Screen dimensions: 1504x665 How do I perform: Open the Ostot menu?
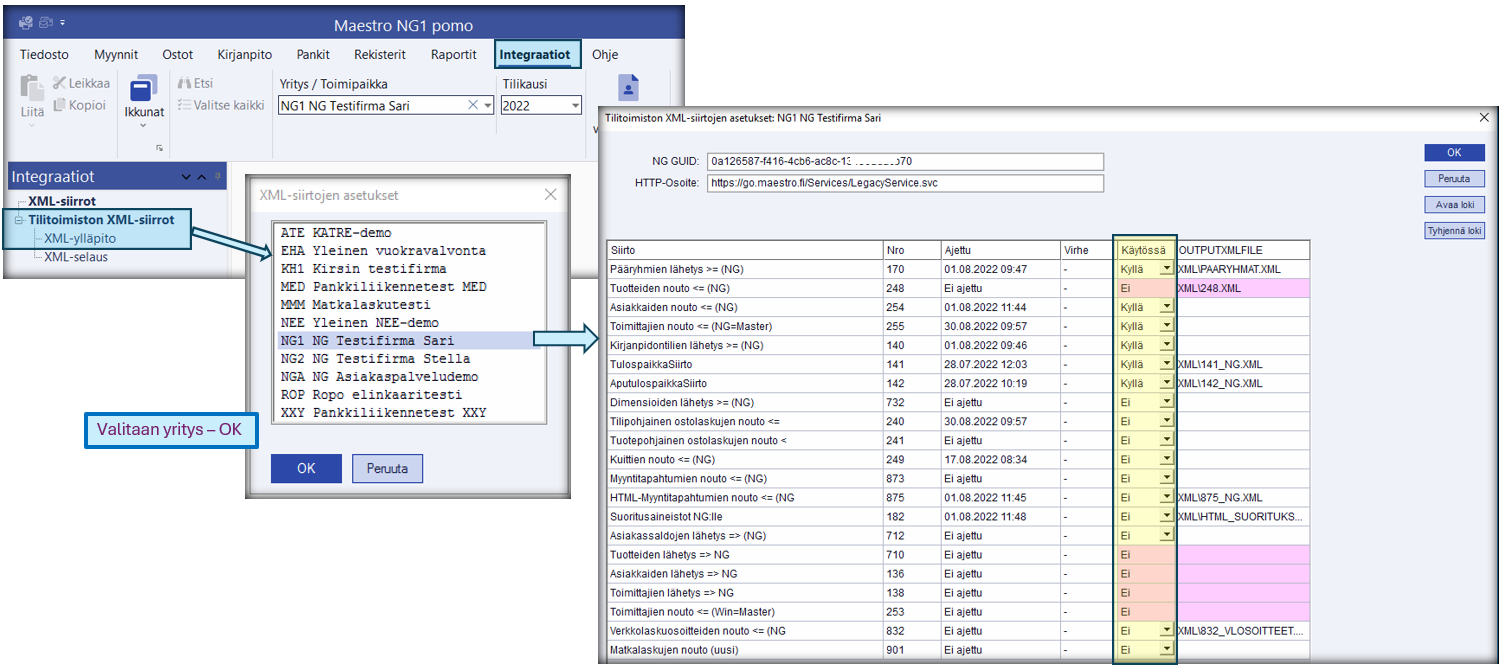coord(178,55)
